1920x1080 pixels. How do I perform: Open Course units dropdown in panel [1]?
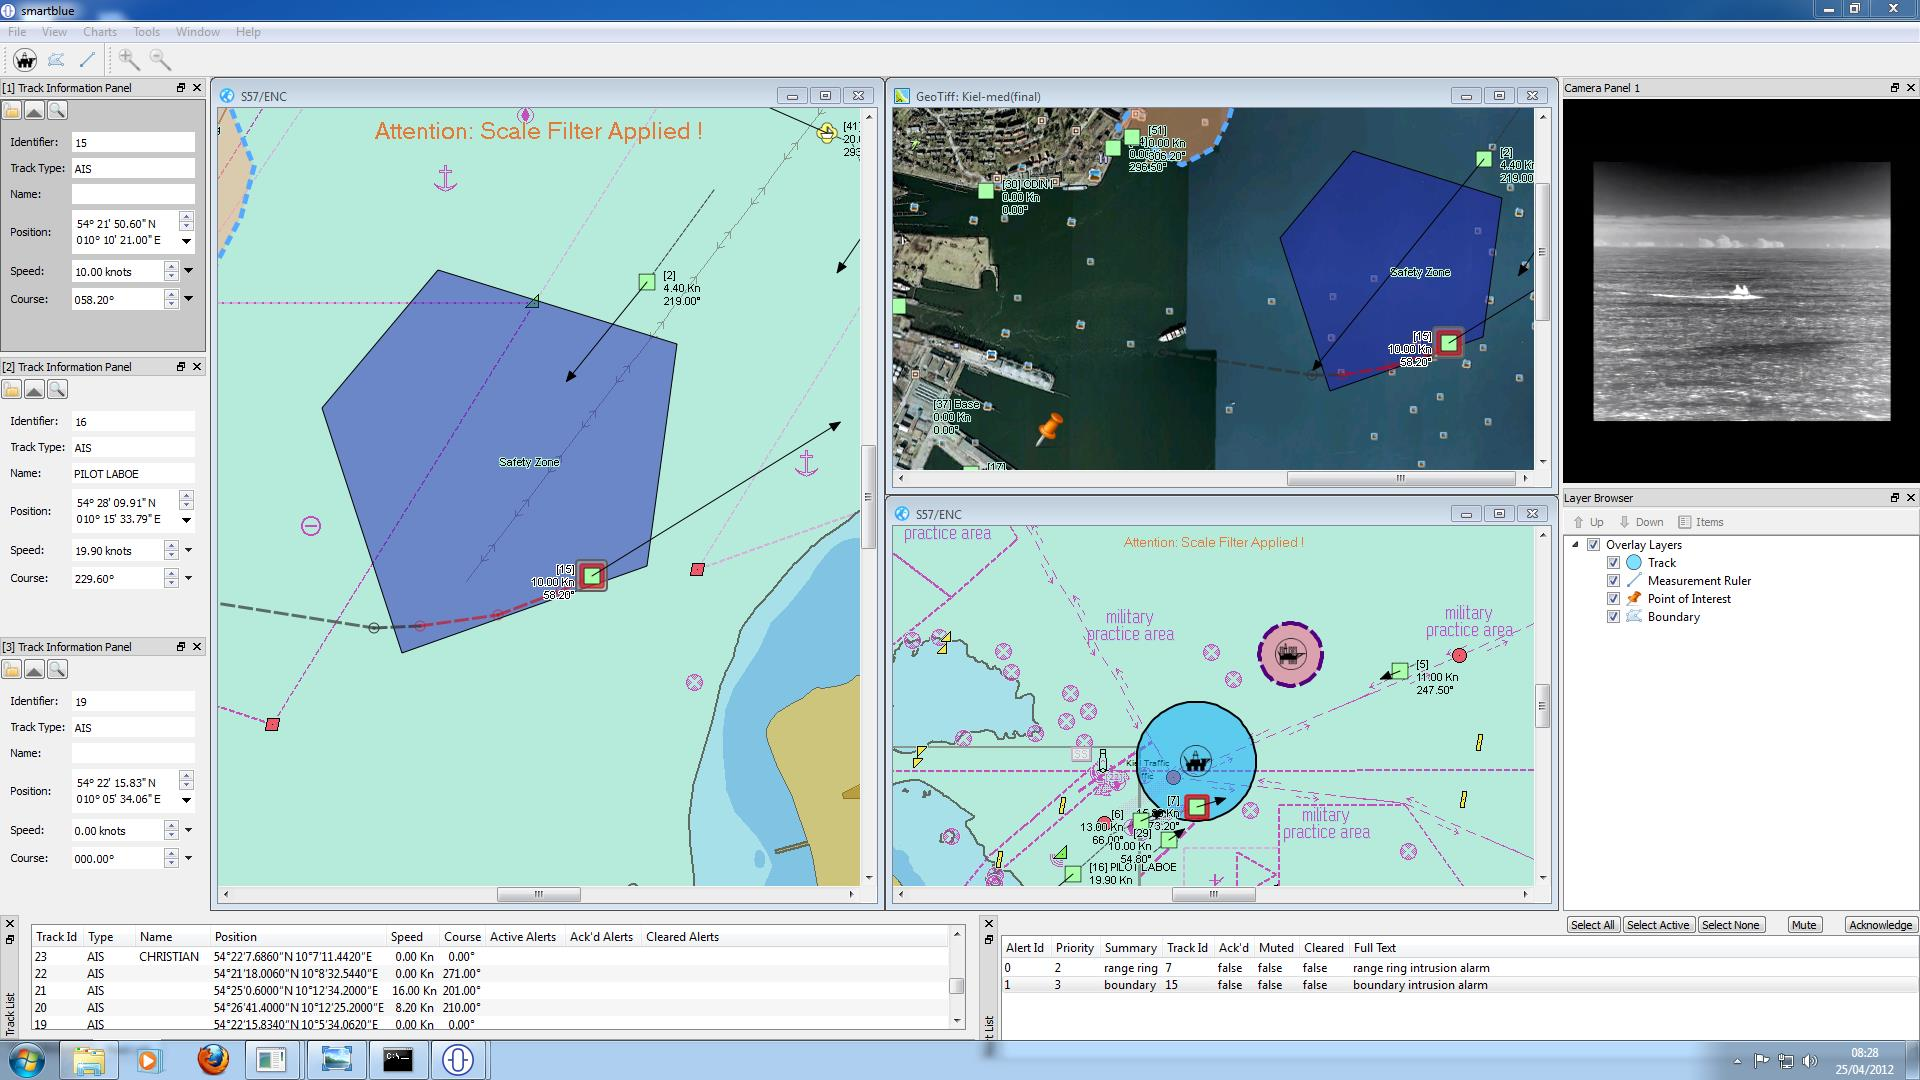[x=188, y=299]
